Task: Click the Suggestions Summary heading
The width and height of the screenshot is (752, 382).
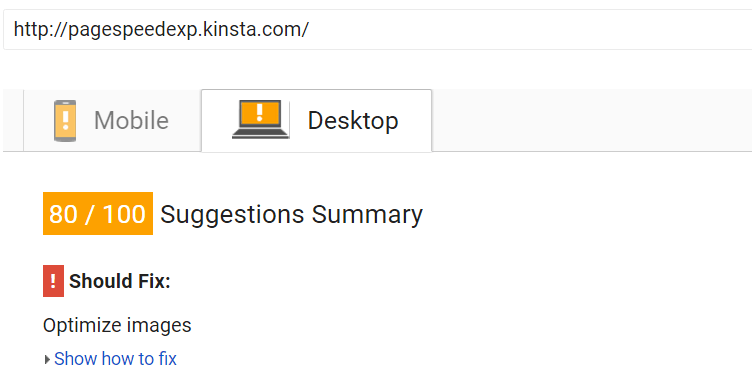Action: pos(292,214)
